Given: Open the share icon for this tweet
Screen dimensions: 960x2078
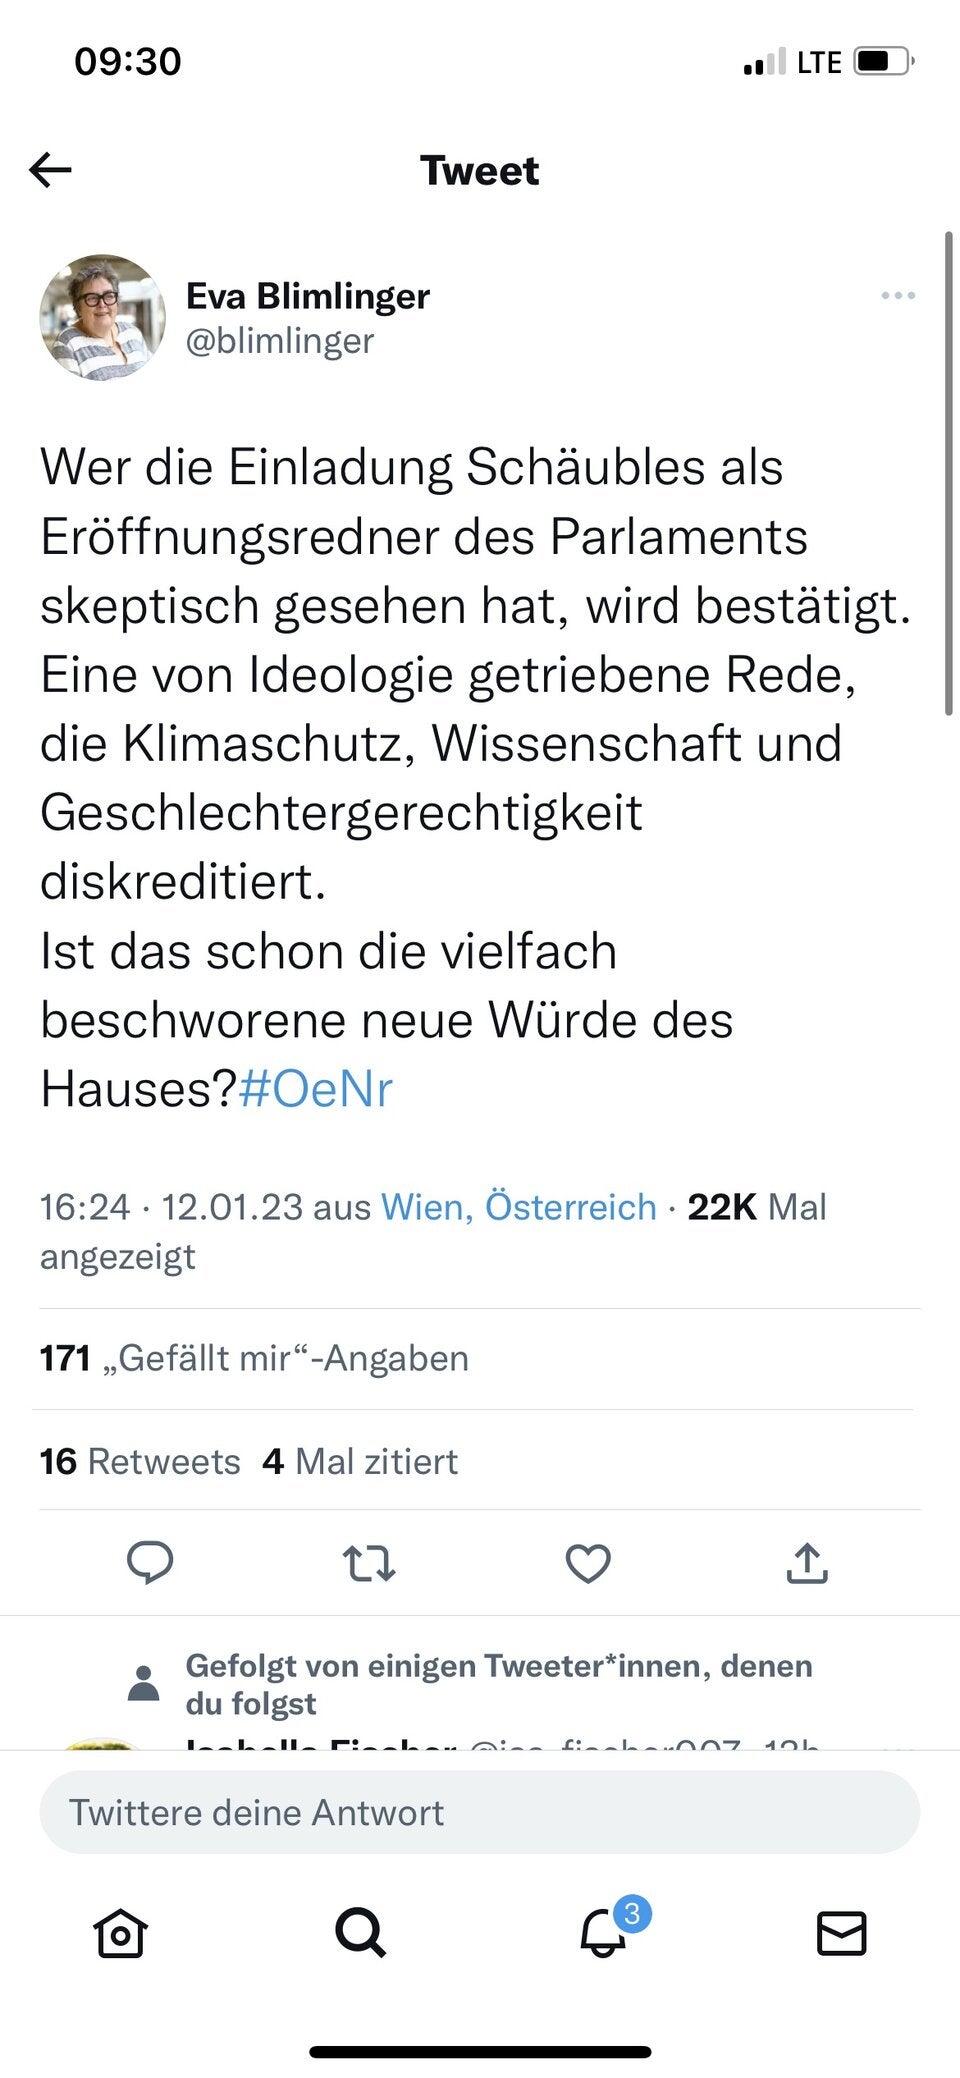Looking at the screenshot, I should (x=808, y=1563).
